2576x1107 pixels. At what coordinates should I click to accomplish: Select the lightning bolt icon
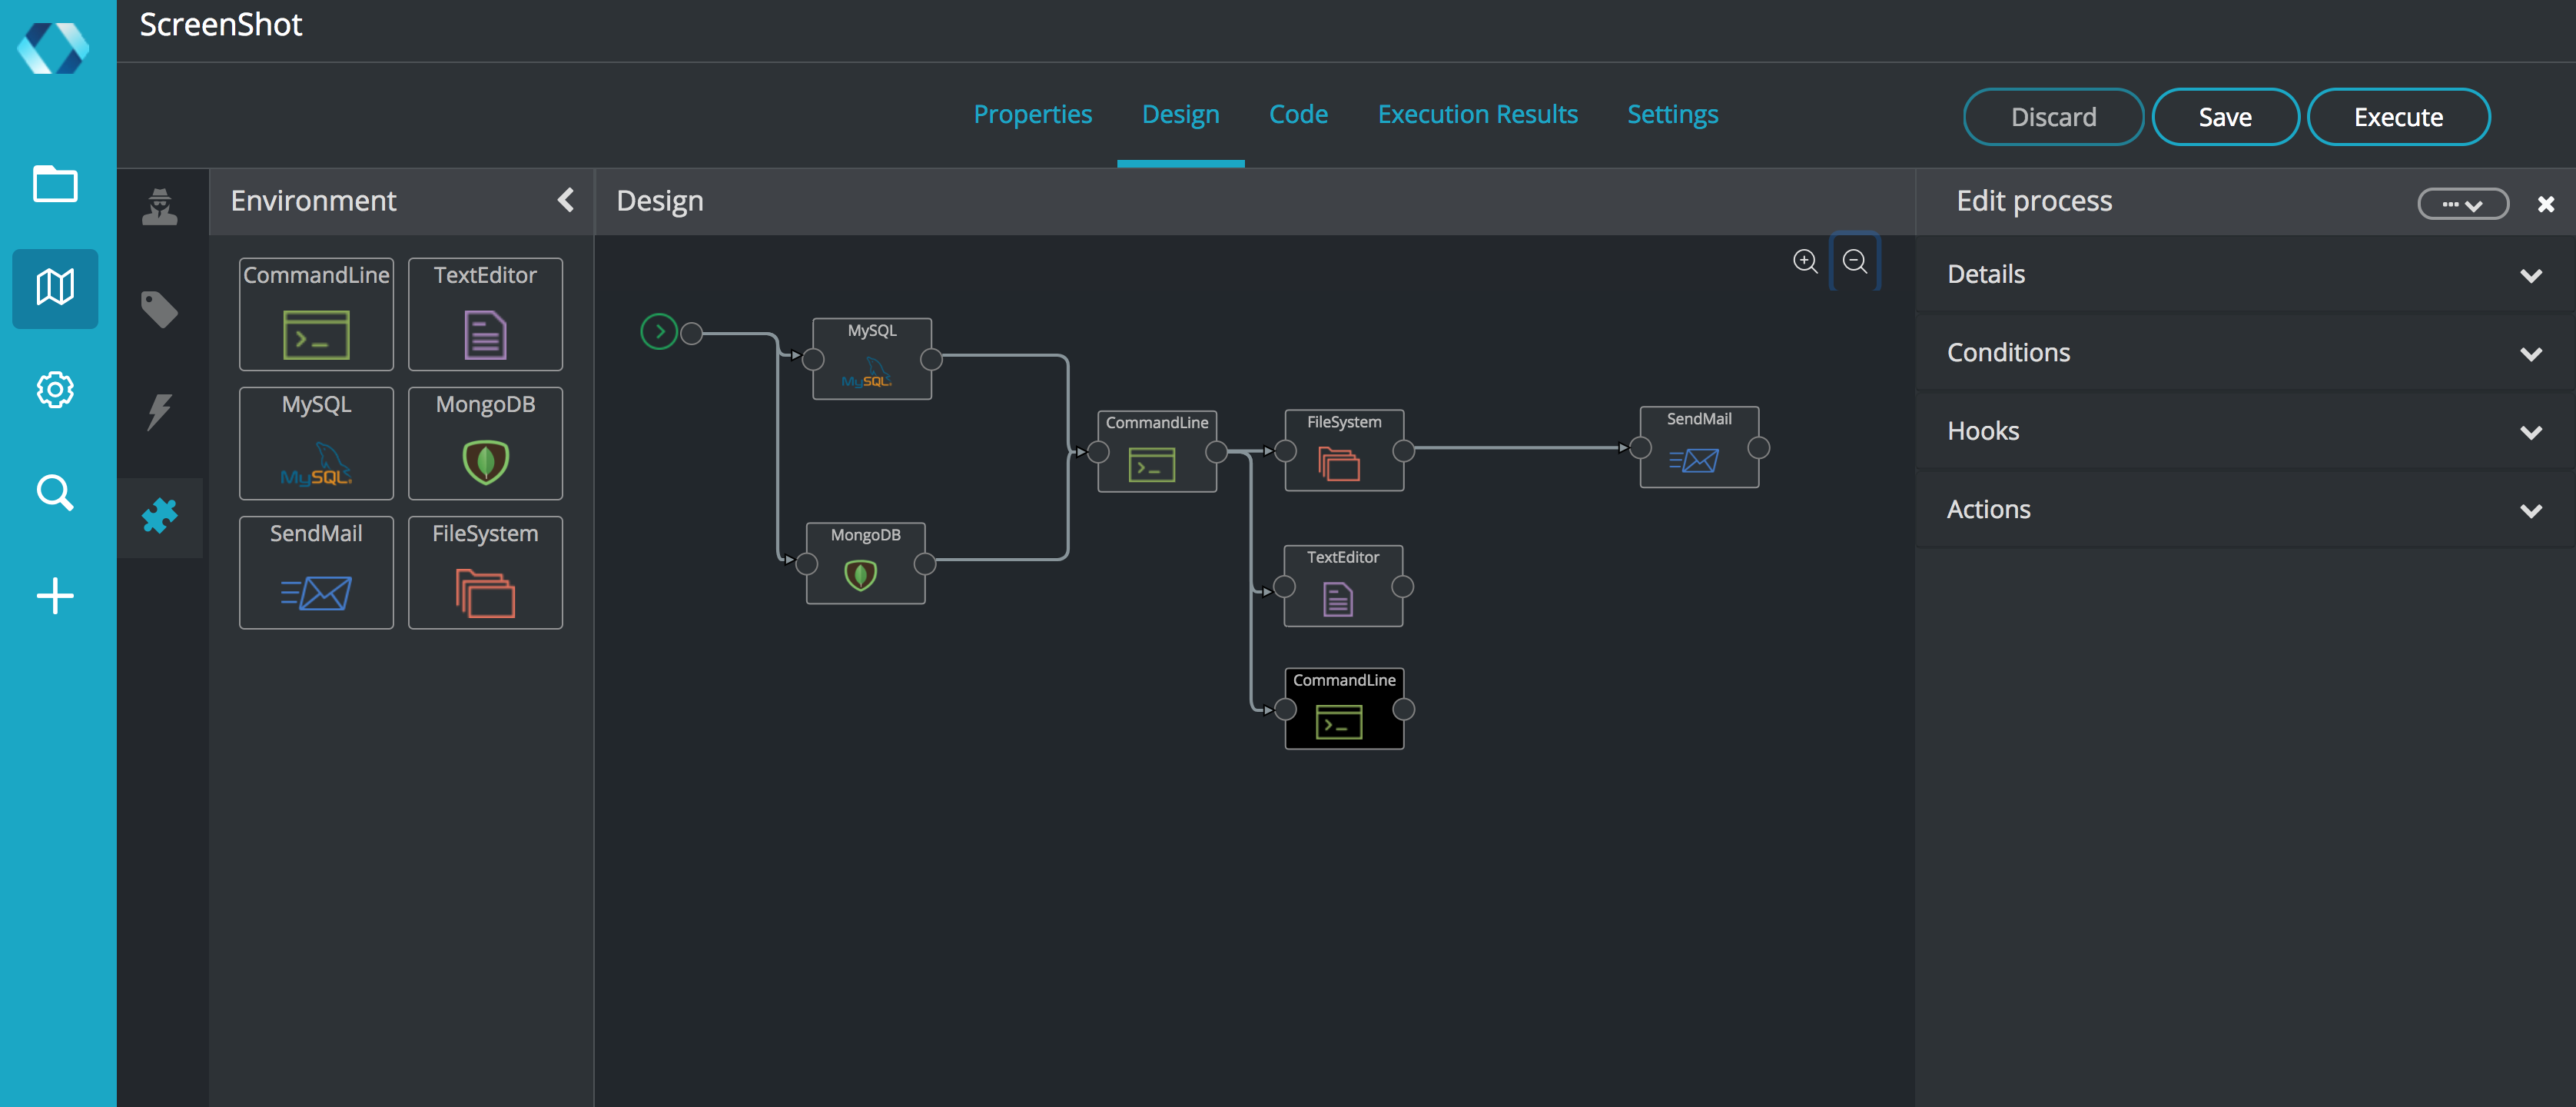click(160, 411)
